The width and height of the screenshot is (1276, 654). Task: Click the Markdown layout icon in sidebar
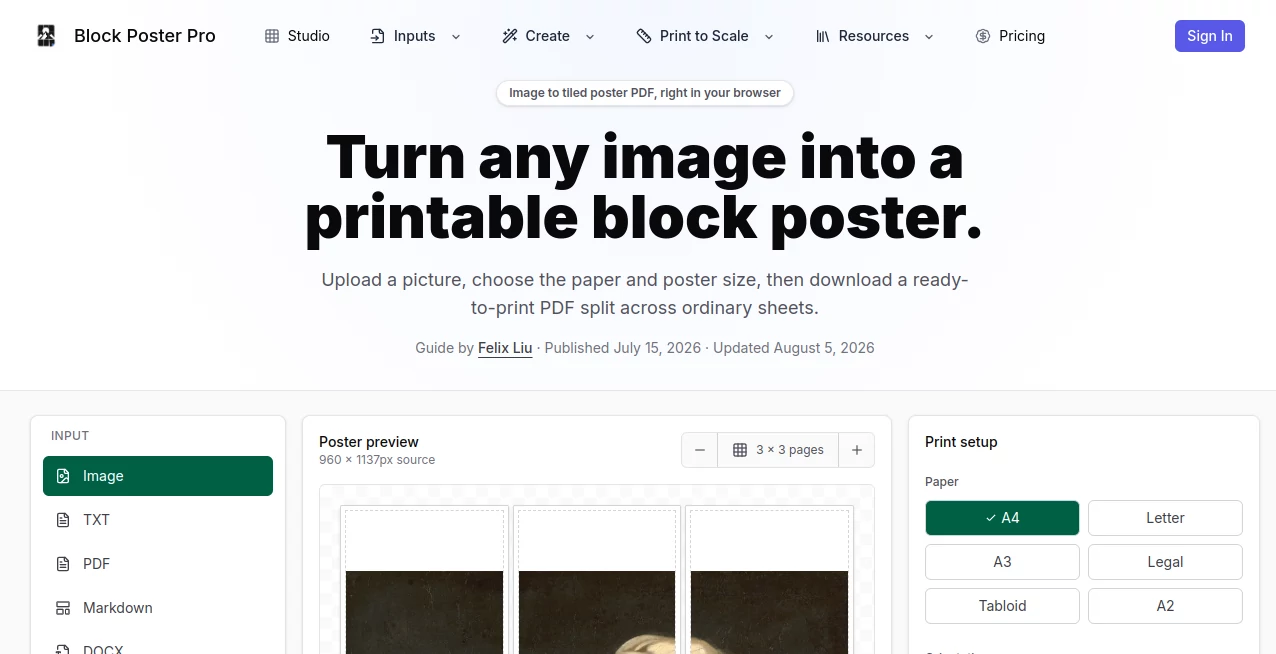(63, 608)
